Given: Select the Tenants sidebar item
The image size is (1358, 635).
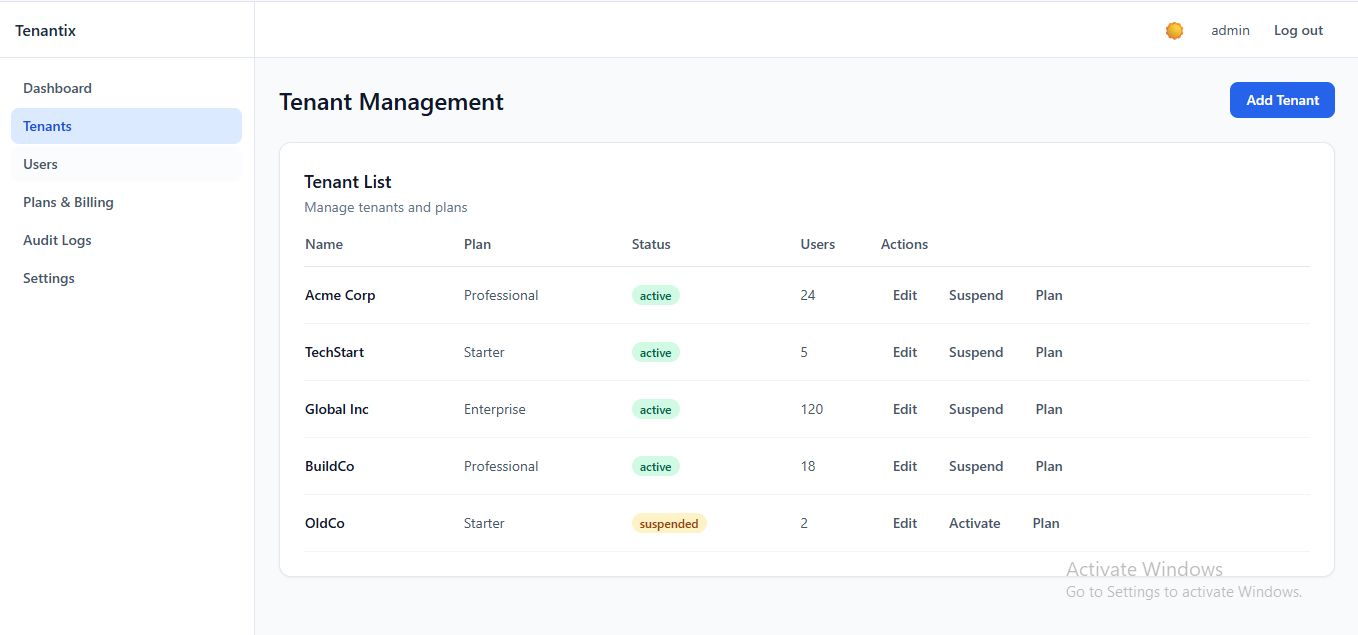Looking at the screenshot, I should (48, 126).
